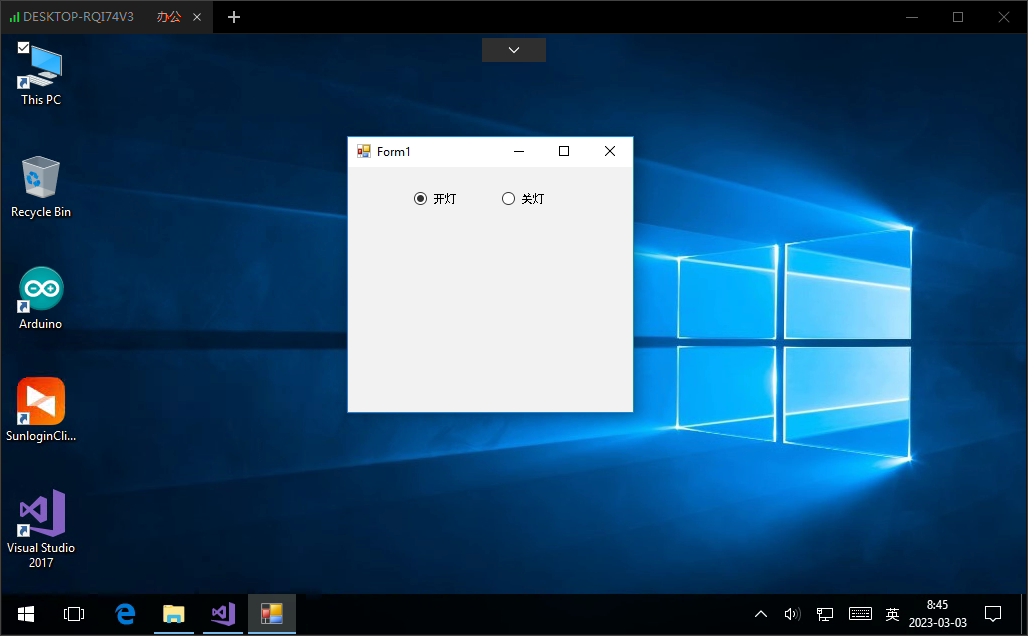This screenshot has width=1028, height=636.
Task: Select the checkbox on This PC icon
Action: (x=24, y=47)
